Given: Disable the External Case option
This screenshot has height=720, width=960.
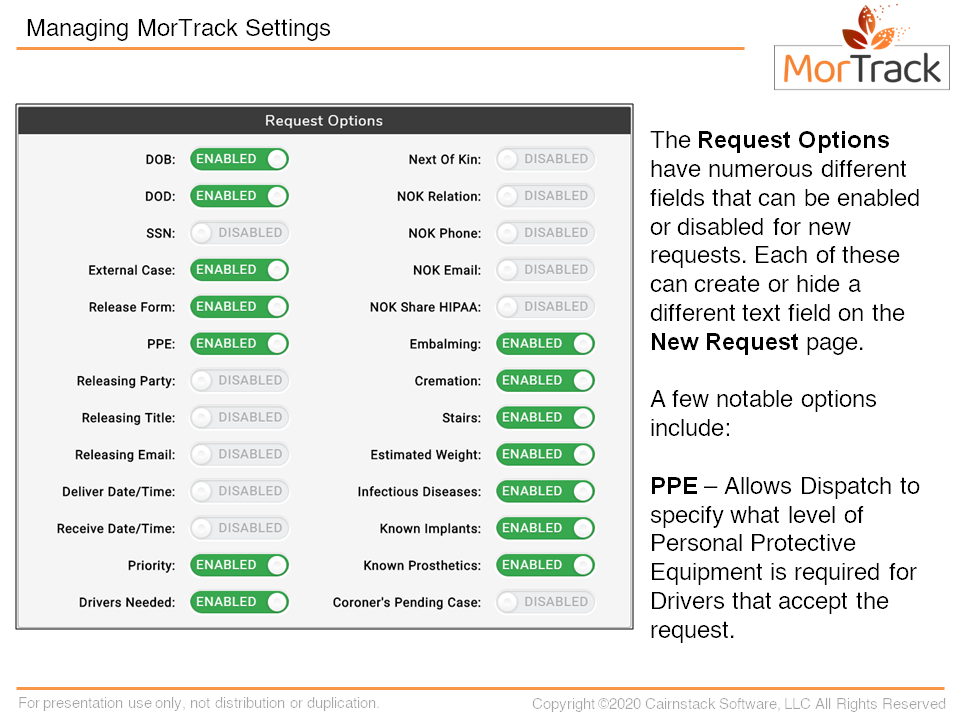Looking at the screenshot, I should [239, 270].
